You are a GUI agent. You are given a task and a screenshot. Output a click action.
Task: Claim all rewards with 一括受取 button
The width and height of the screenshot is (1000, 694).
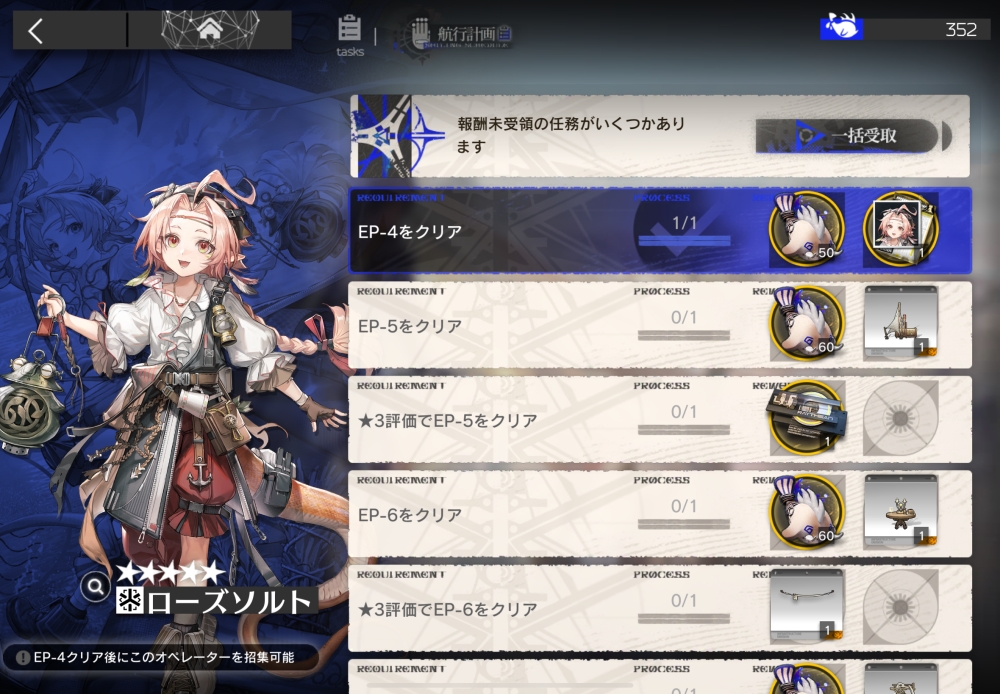848,135
